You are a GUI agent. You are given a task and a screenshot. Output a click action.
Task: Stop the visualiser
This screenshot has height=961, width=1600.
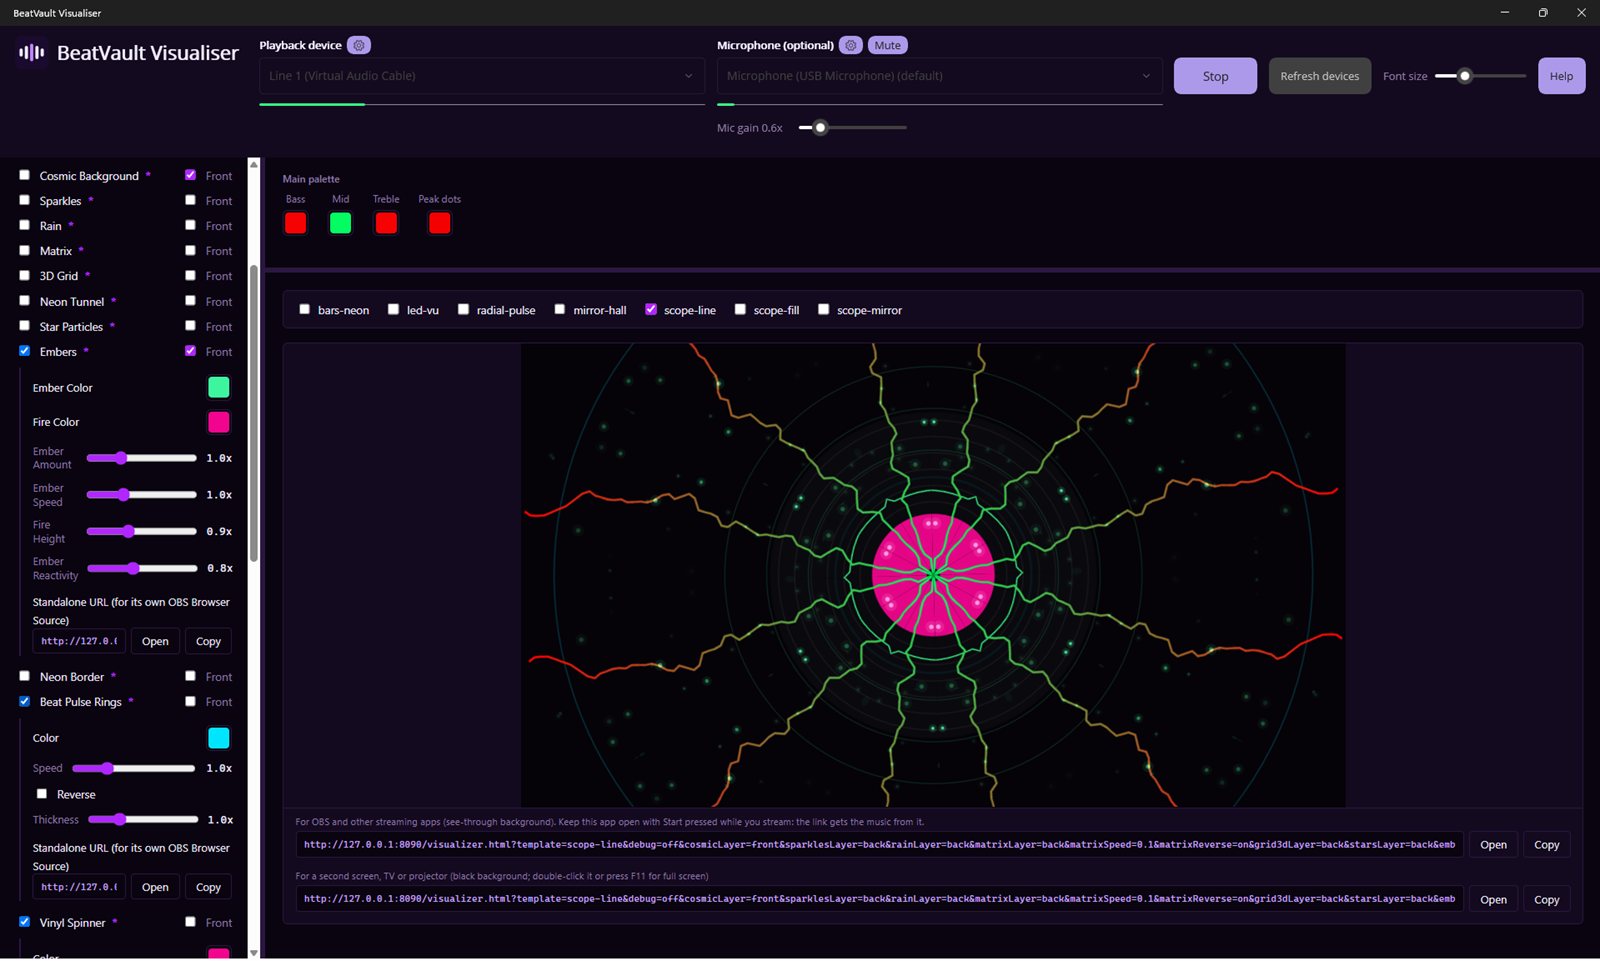coord(1215,76)
